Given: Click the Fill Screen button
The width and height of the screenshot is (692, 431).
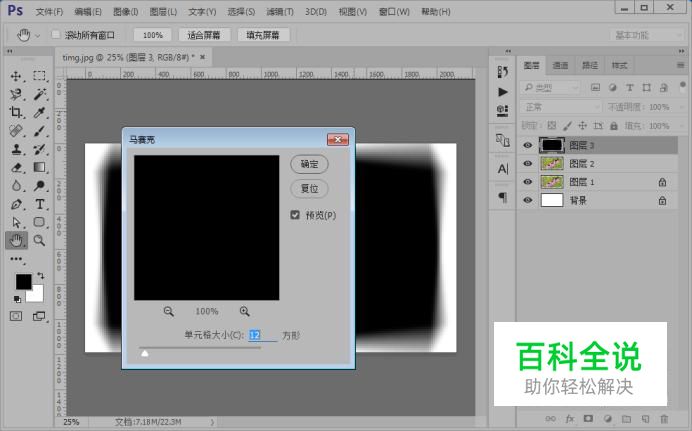Looking at the screenshot, I should pos(263,35).
